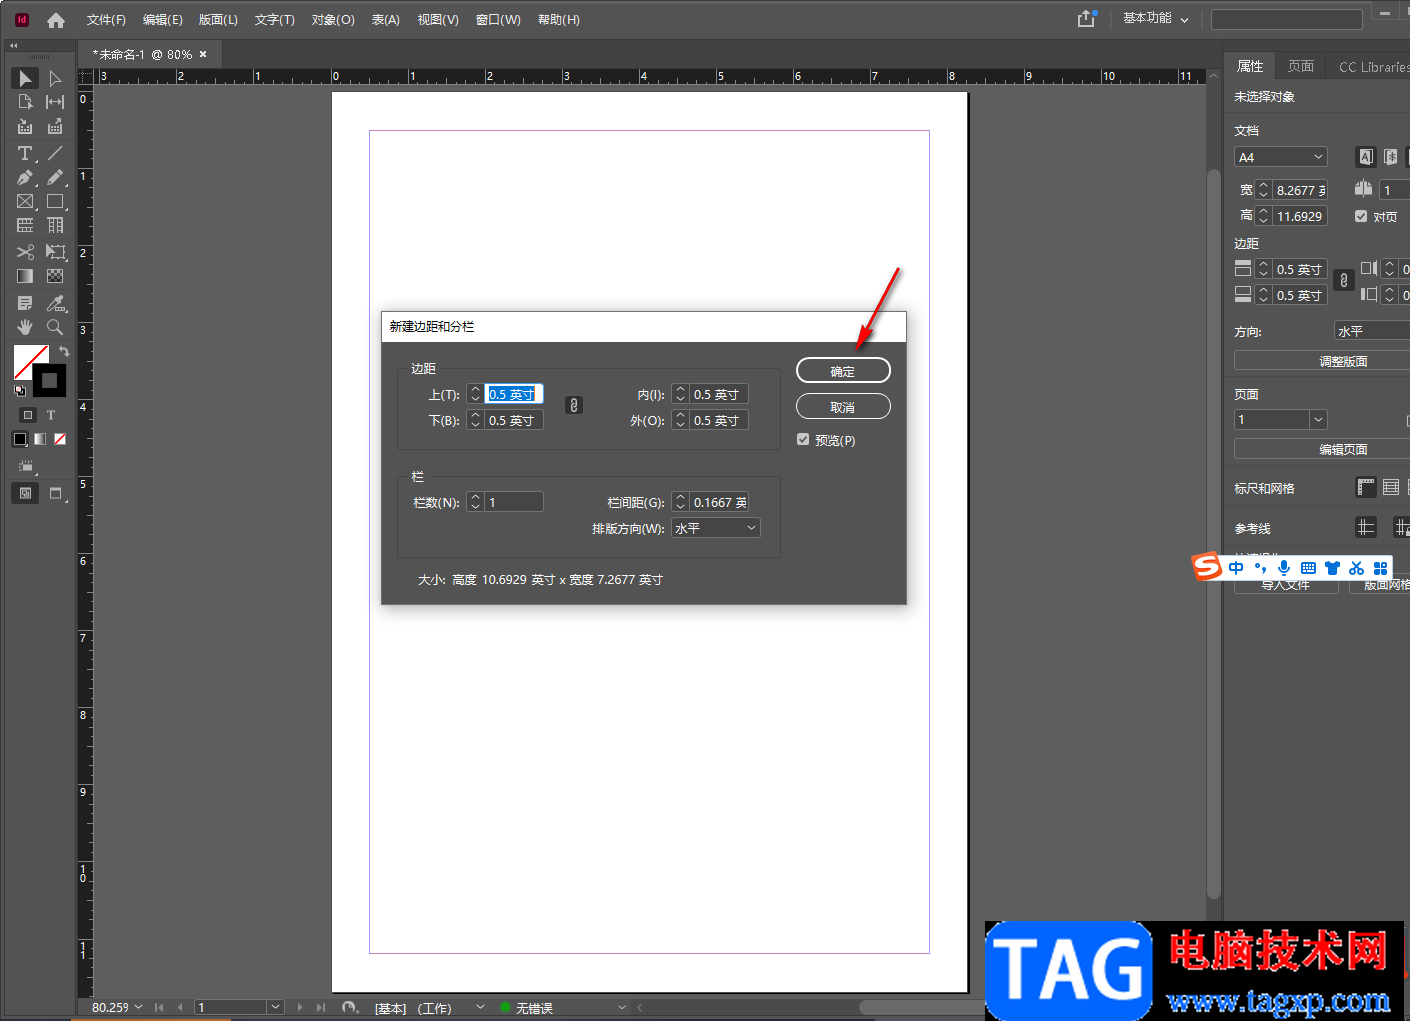This screenshot has height=1021, width=1410.
Task: Select the Note tool
Action: click(25, 303)
